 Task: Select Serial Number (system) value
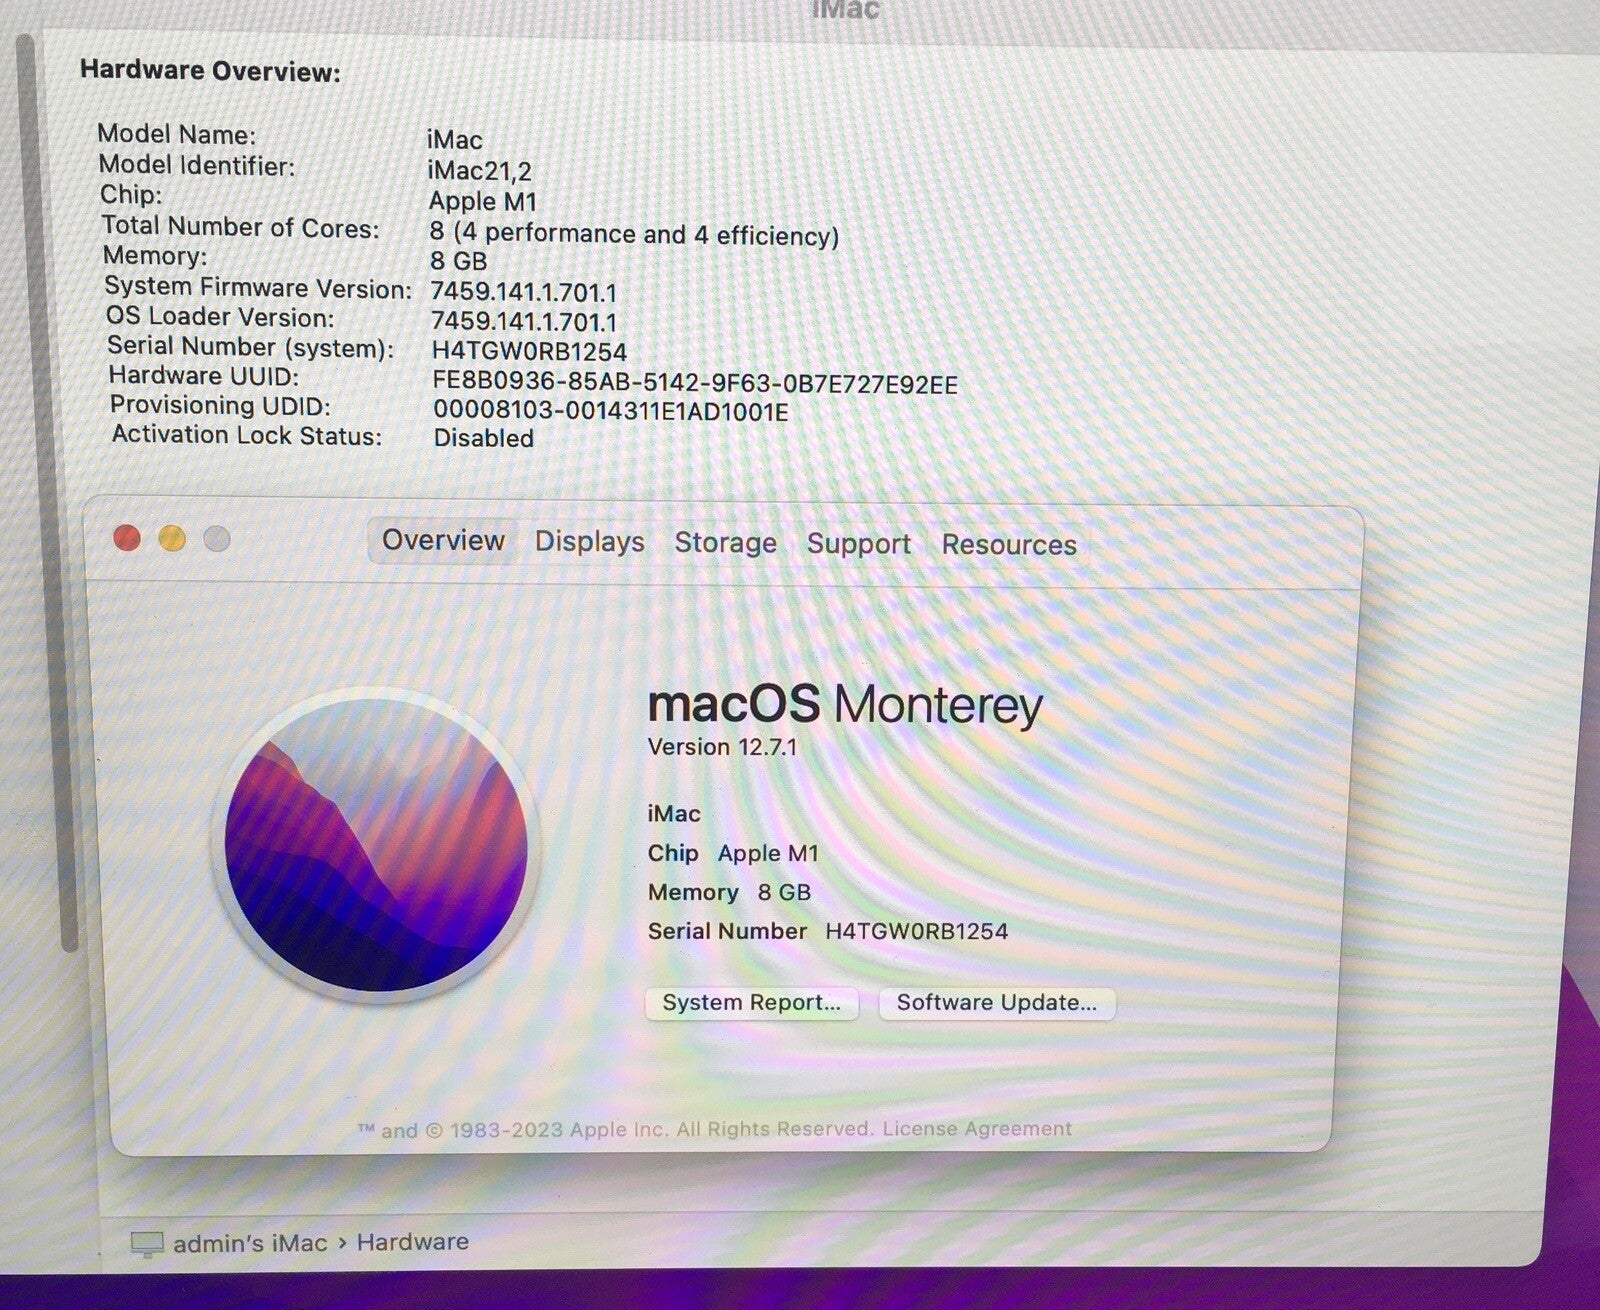pos(529,352)
